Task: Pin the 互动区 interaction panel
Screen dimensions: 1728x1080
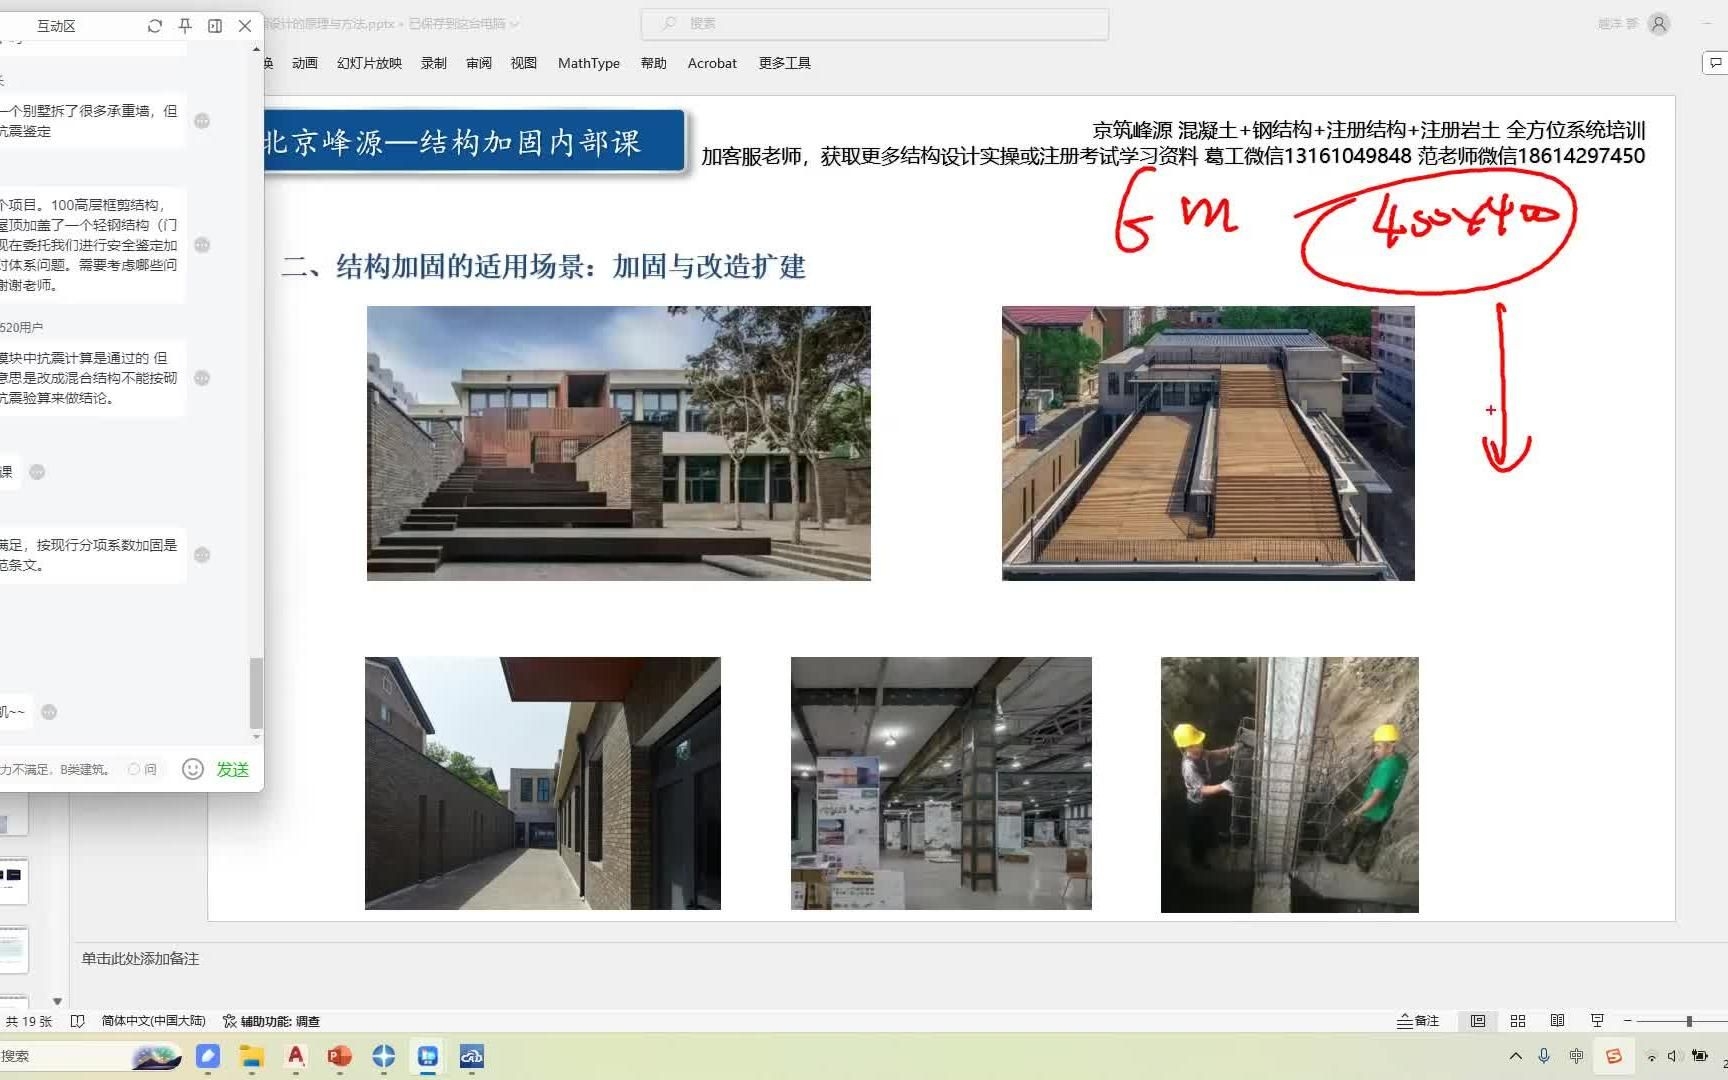Action: (185, 26)
